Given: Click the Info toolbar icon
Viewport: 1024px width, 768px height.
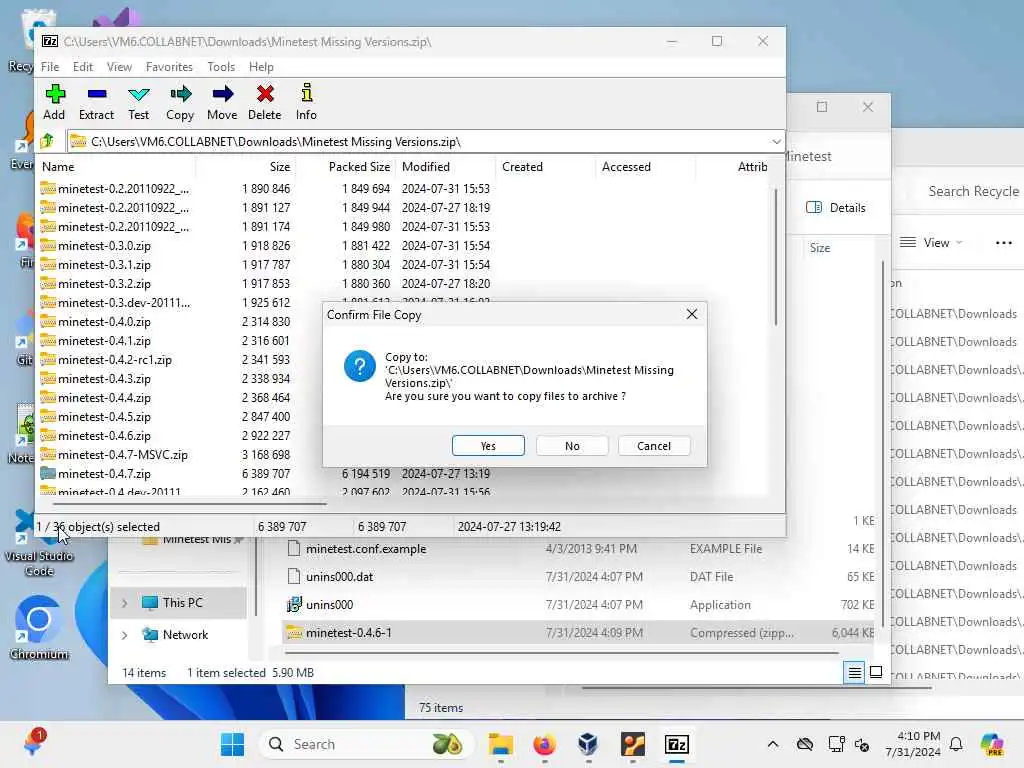Looking at the screenshot, I should coord(306,102).
